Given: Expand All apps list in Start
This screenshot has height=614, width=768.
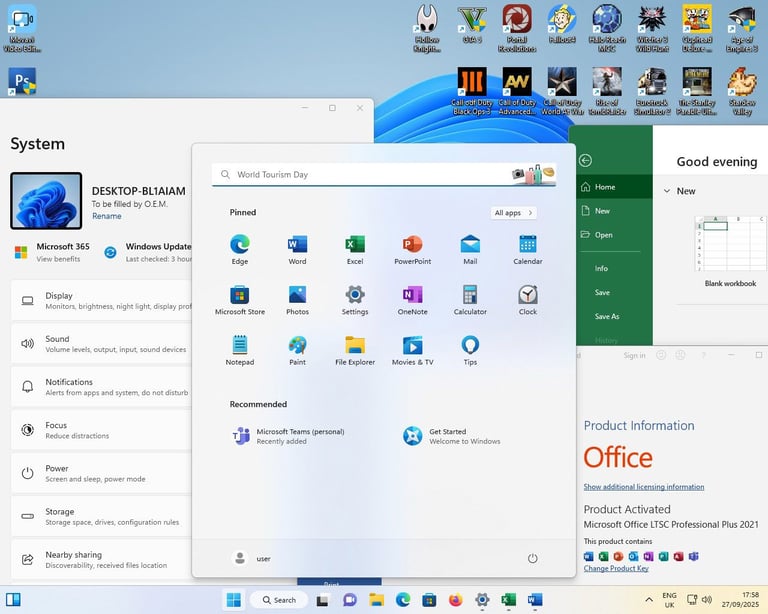Looking at the screenshot, I should (513, 213).
